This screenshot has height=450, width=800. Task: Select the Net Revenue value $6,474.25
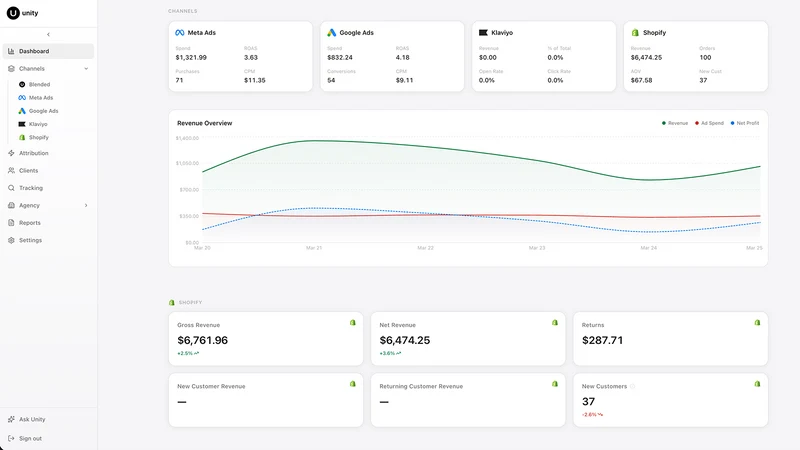(x=405, y=340)
